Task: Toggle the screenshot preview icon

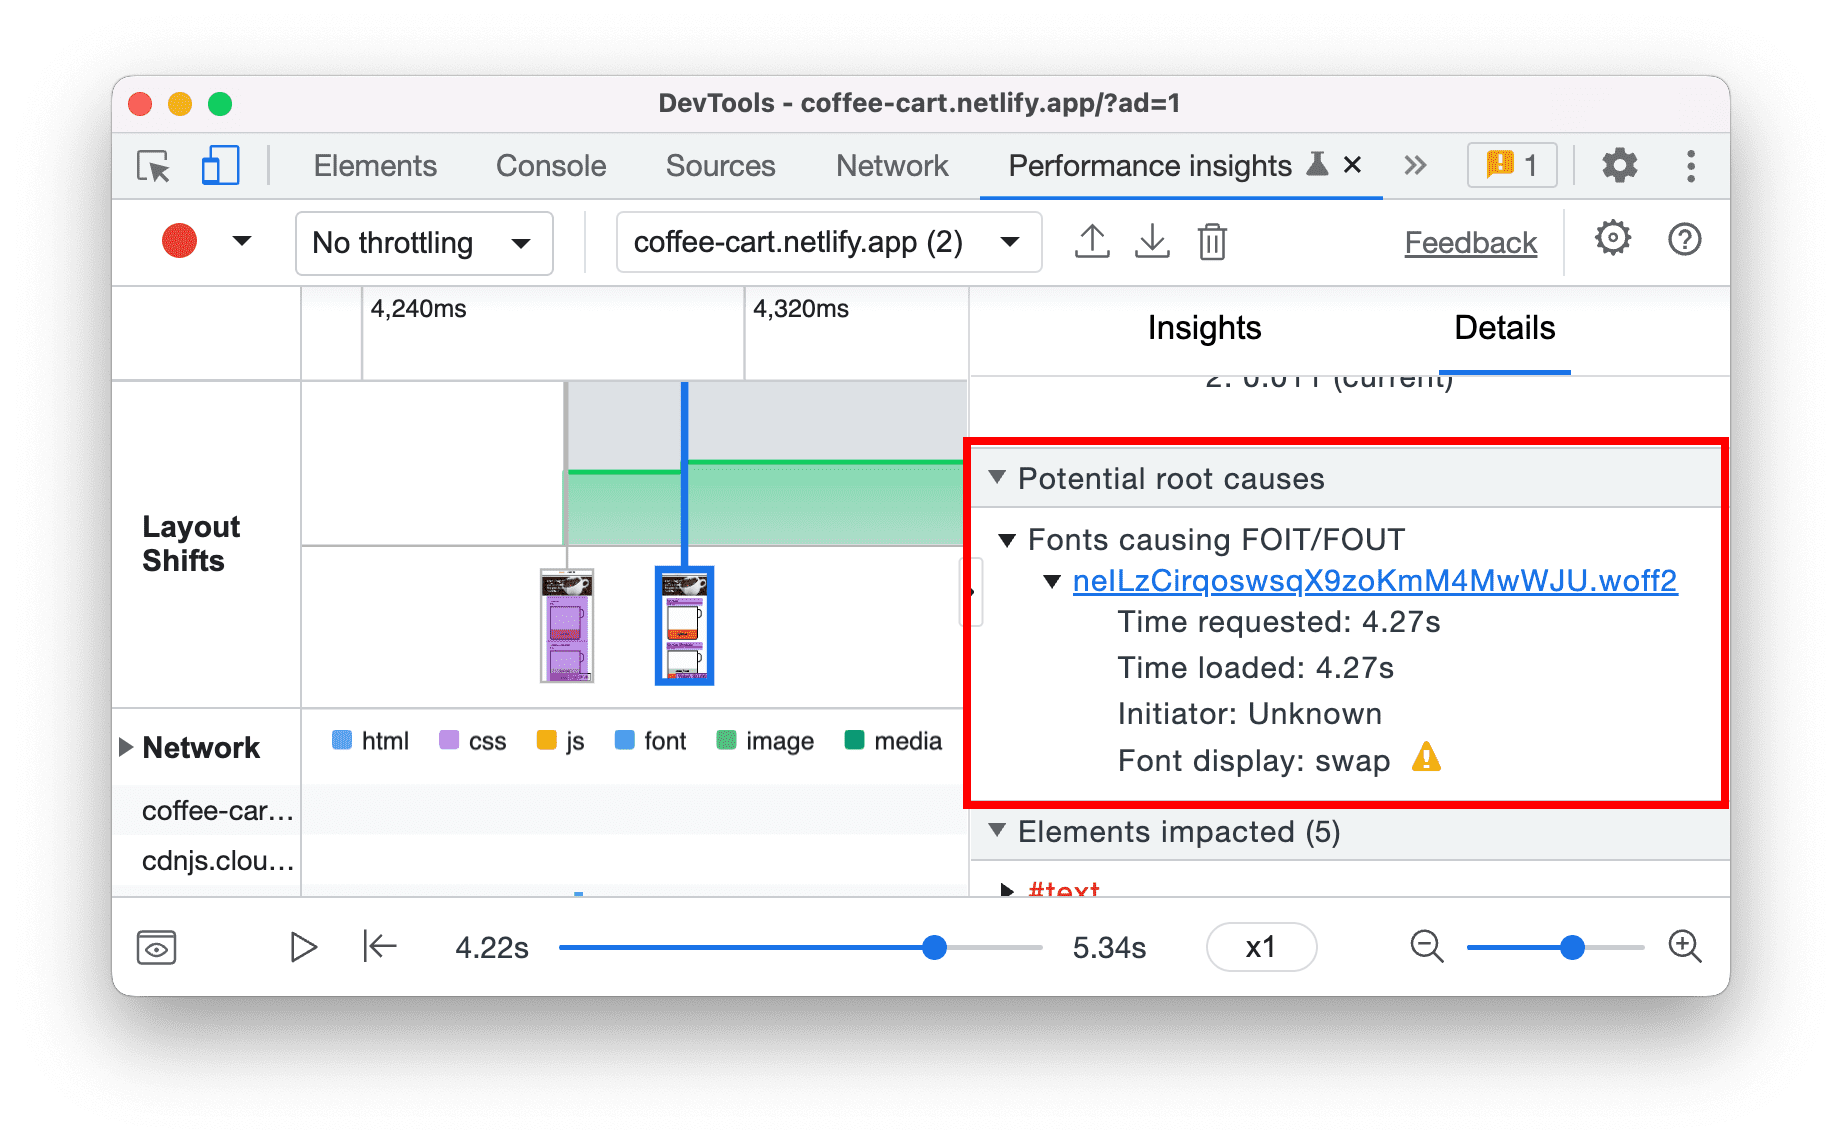Action: coord(158,947)
